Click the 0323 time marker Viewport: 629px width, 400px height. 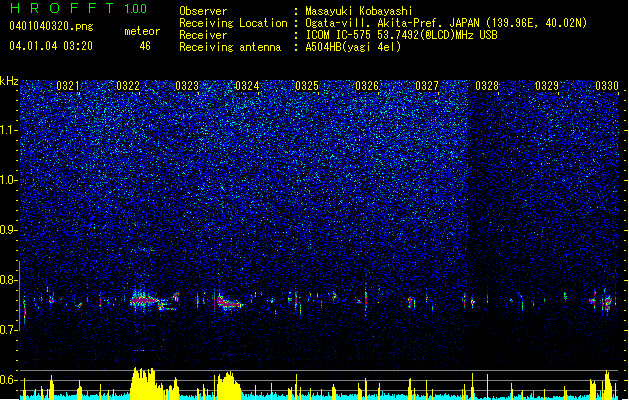(x=187, y=86)
